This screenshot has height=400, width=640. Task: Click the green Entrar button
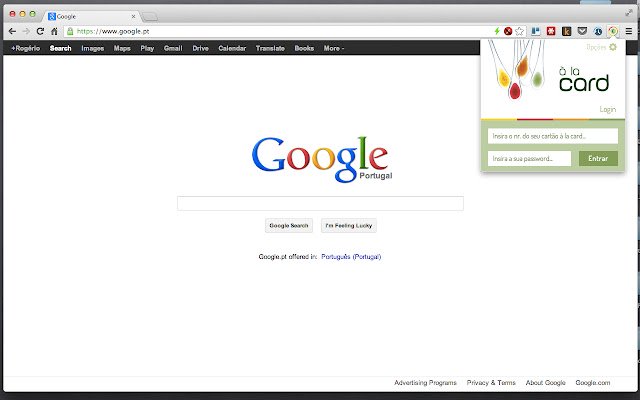[598, 158]
